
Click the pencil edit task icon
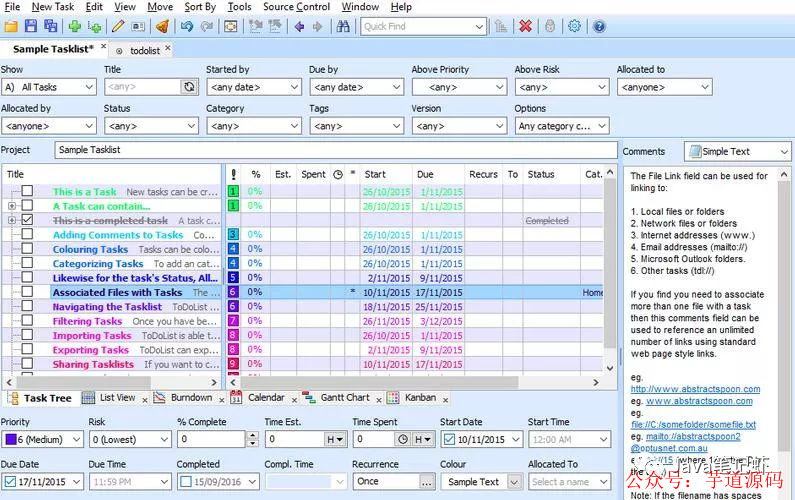point(118,26)
